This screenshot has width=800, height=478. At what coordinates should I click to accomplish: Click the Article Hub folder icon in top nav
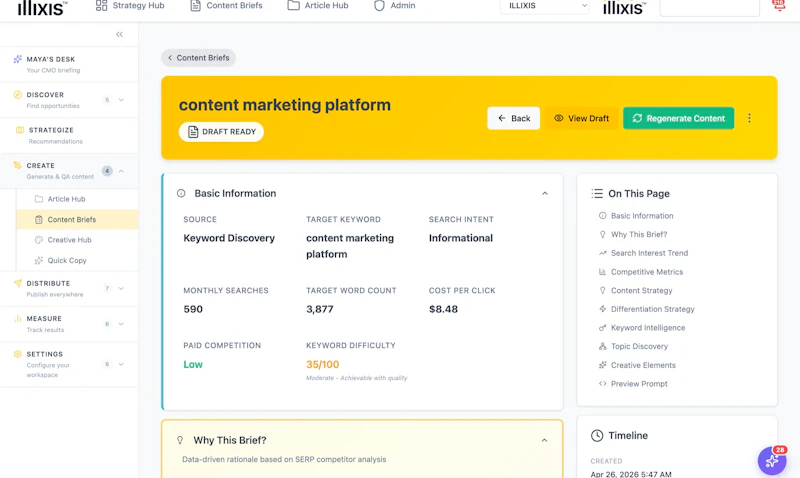293,6
